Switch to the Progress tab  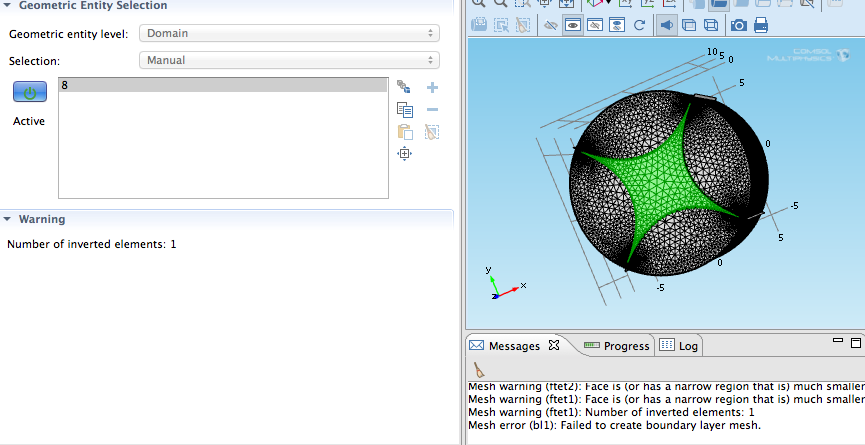pos(617,346)
